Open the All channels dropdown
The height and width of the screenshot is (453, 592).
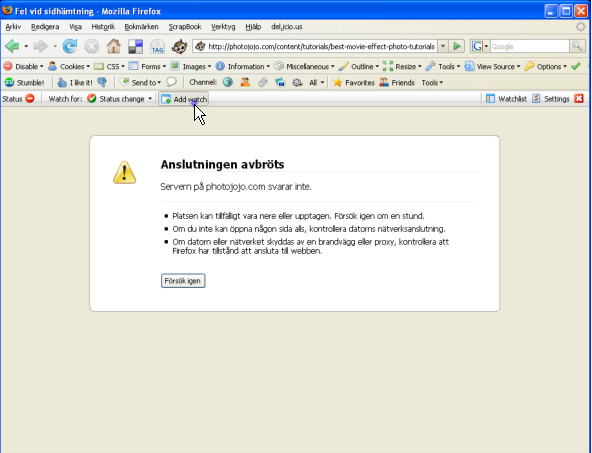317,82
